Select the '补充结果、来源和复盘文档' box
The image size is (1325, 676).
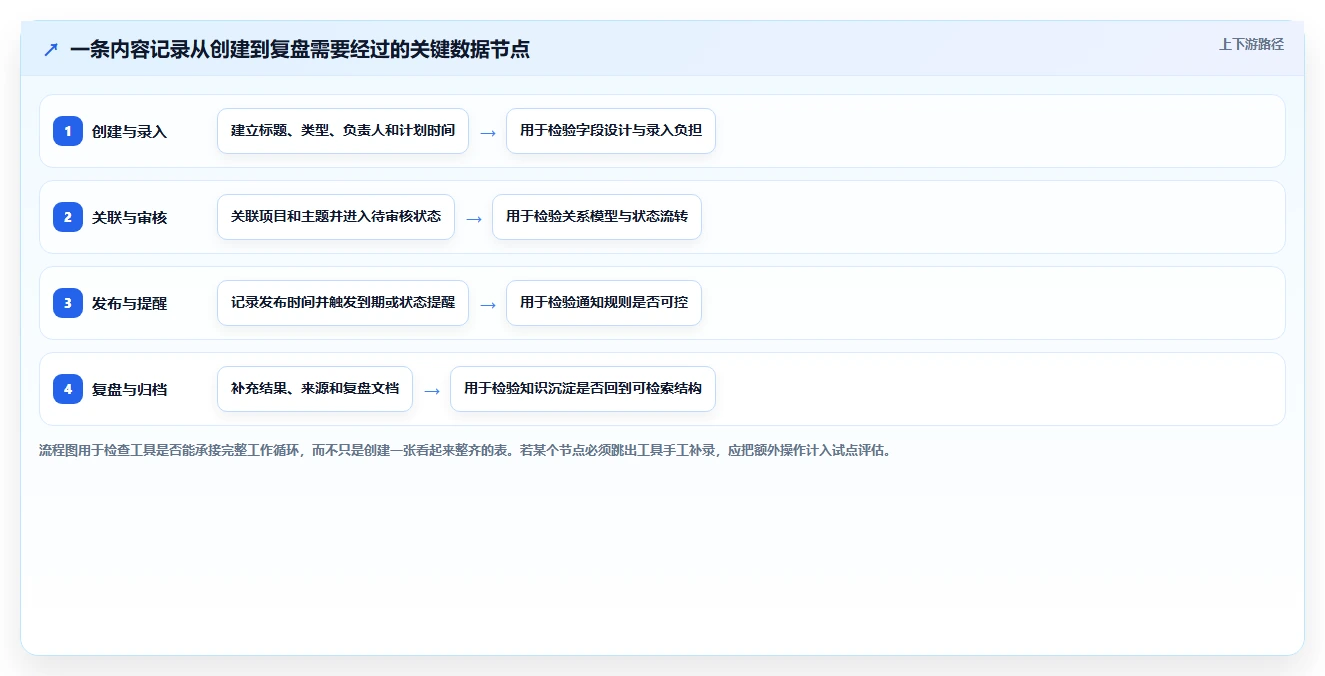[315, 389]
